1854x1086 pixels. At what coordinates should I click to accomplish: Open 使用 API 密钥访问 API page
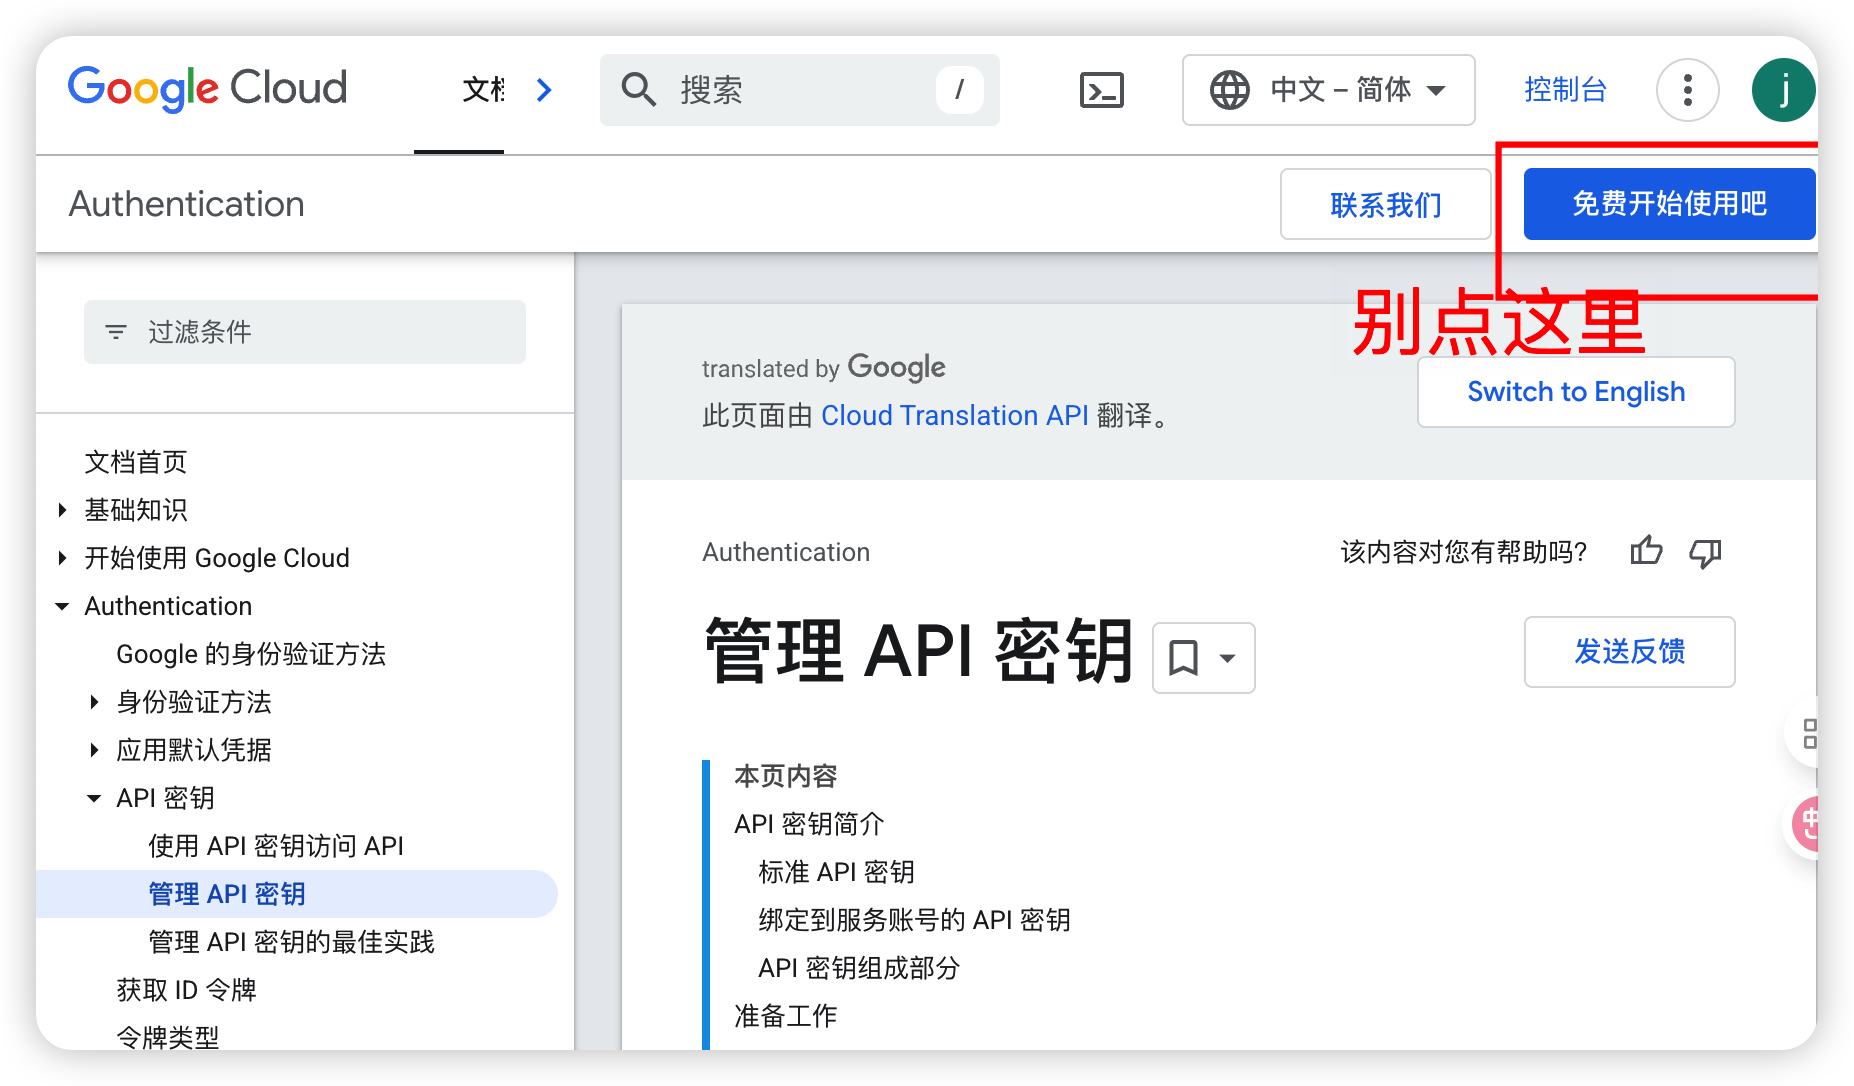click(276, 846)
